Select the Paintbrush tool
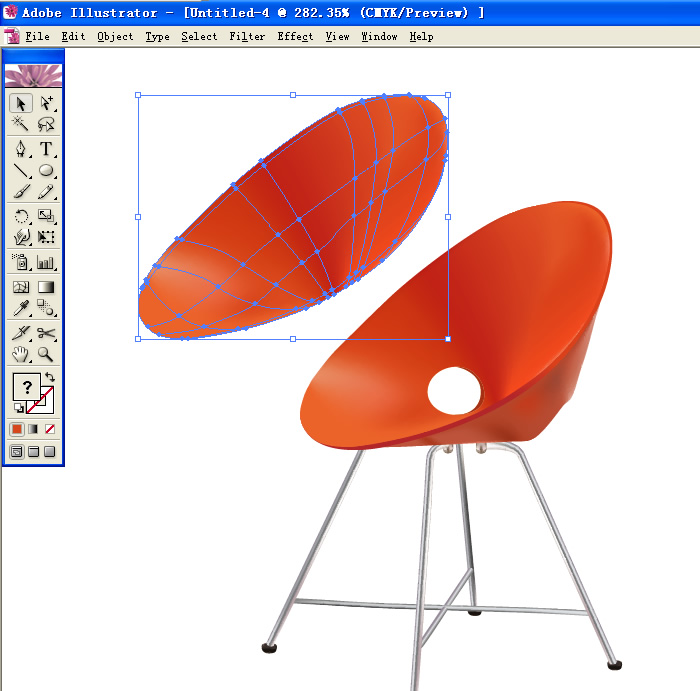 (x=21, y=191)
